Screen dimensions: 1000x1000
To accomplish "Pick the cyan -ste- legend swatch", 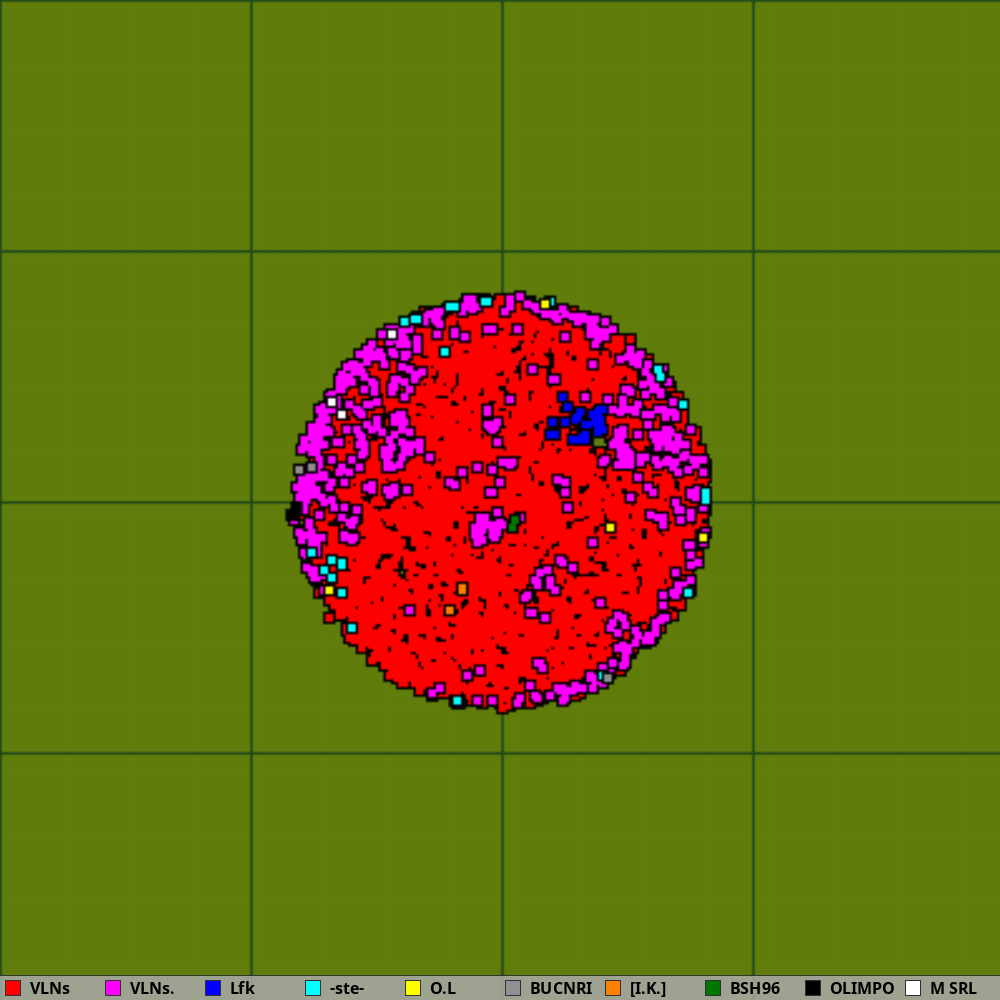I will (x=313, y=988).
